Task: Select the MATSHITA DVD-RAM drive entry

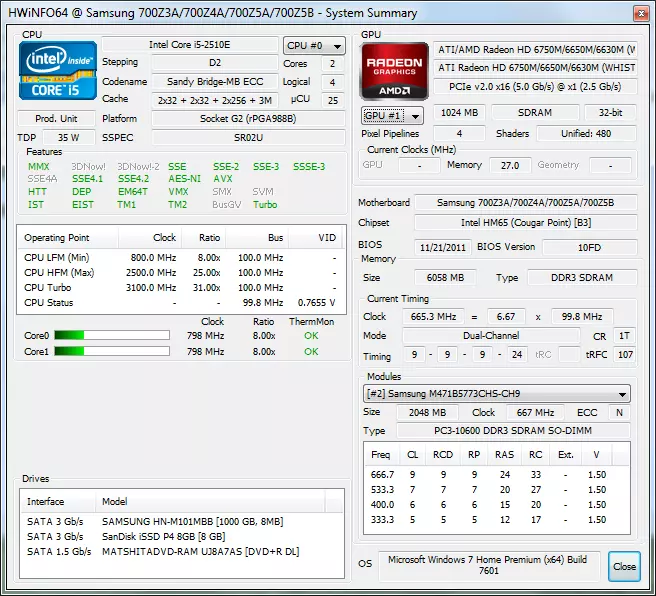Action: click(x=200, y=551)
